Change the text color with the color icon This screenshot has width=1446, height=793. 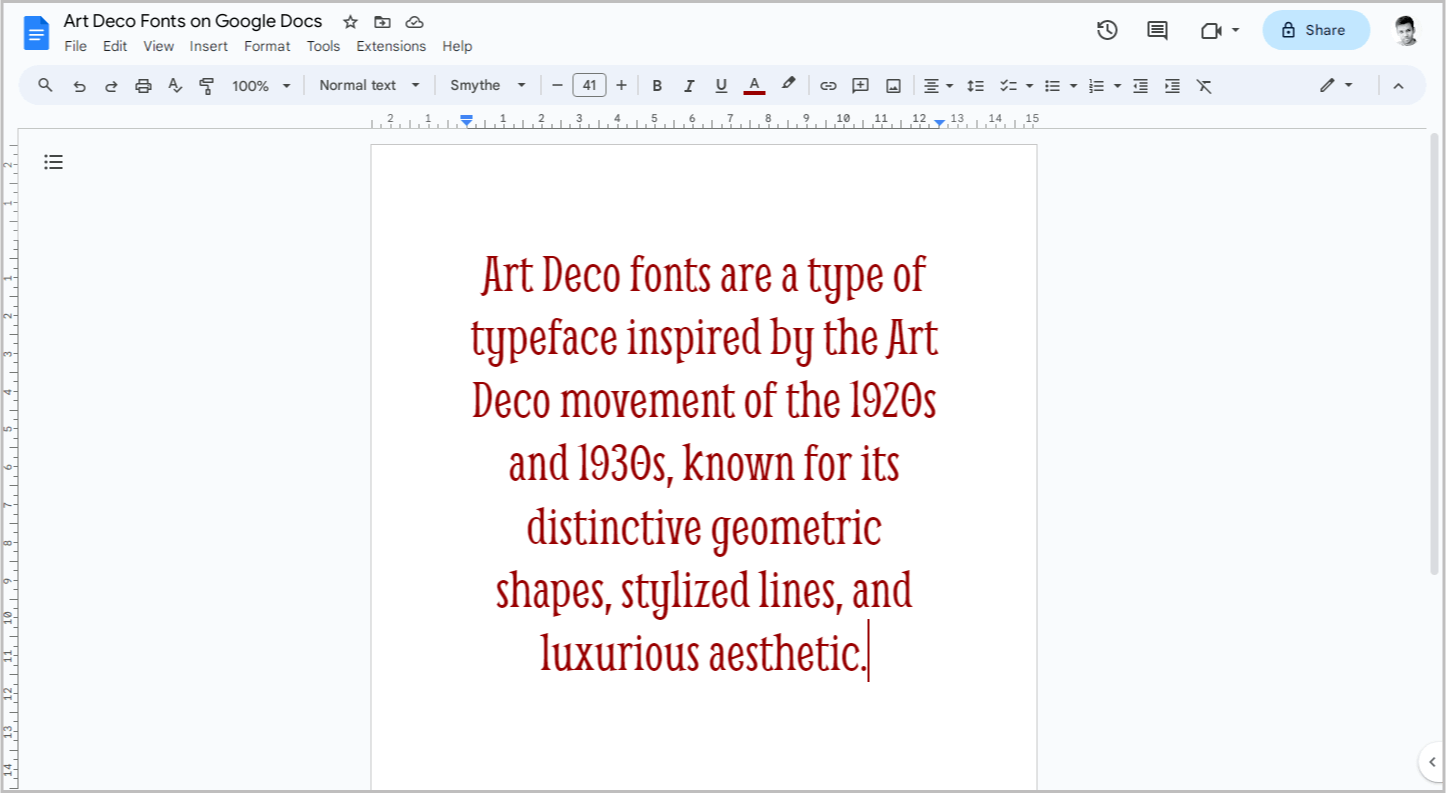tap(754, 85)
